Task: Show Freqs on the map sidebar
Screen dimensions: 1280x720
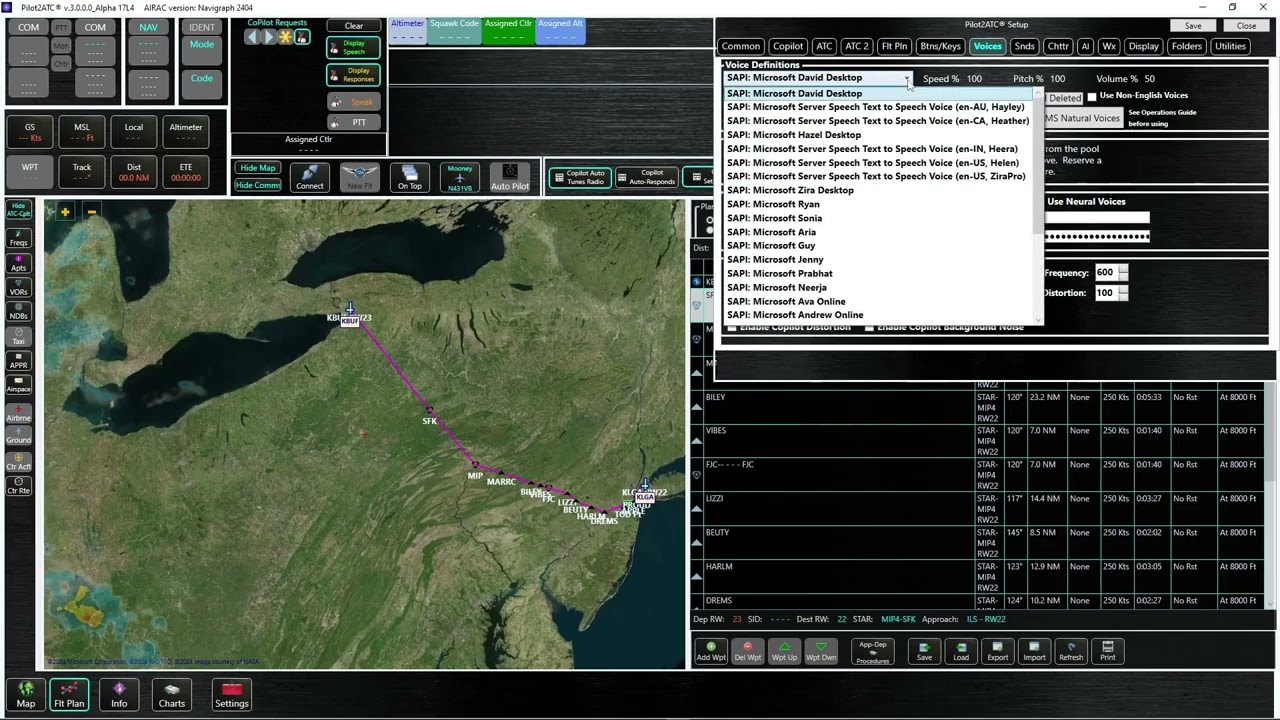Action: click(x=18, y=236)
